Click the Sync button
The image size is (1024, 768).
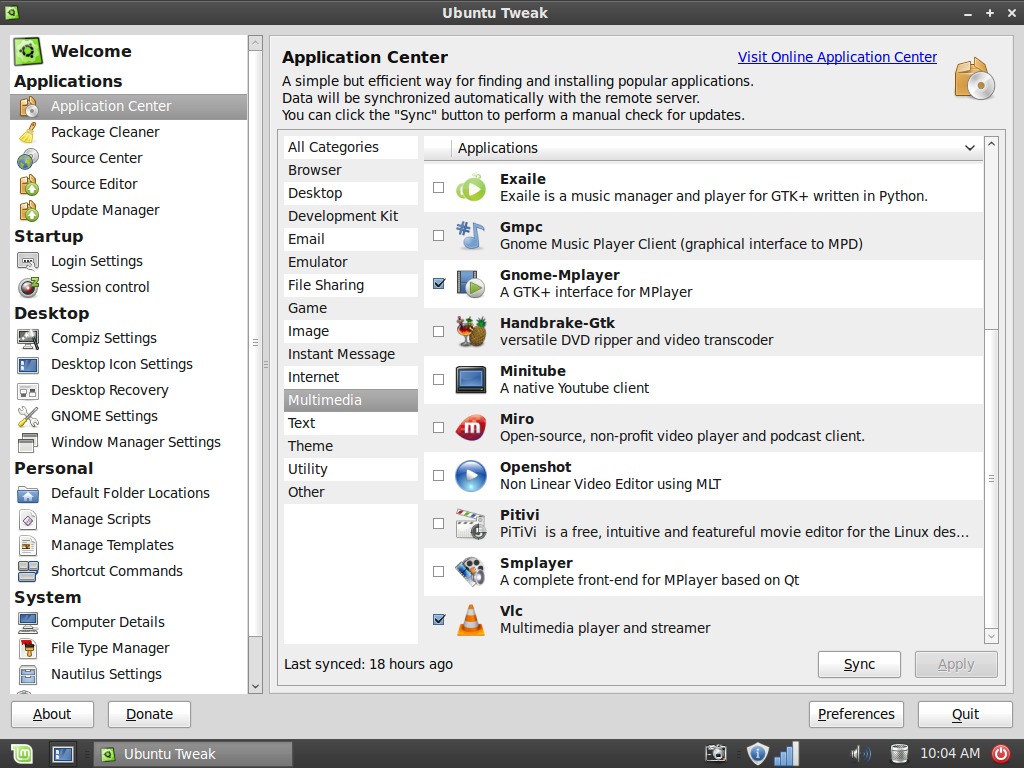(x=859, y=665)
